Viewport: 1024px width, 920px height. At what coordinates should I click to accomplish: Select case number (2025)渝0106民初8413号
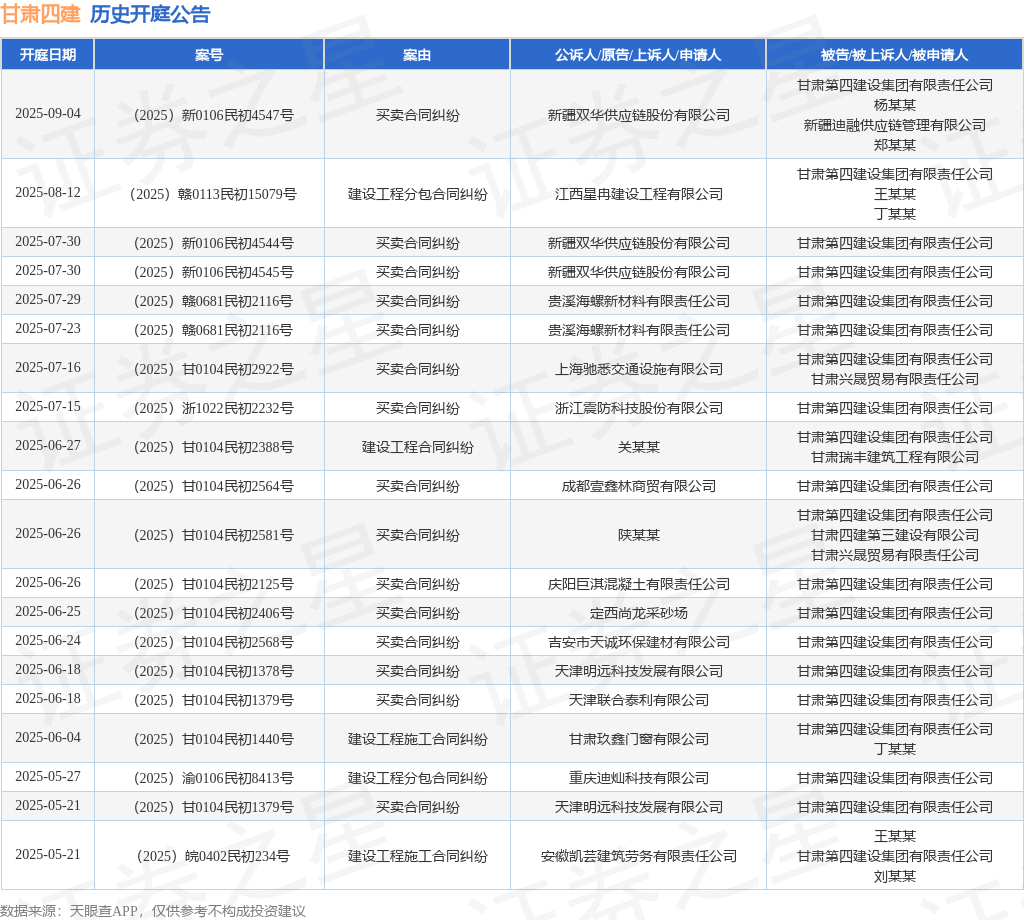click(214, 778)
